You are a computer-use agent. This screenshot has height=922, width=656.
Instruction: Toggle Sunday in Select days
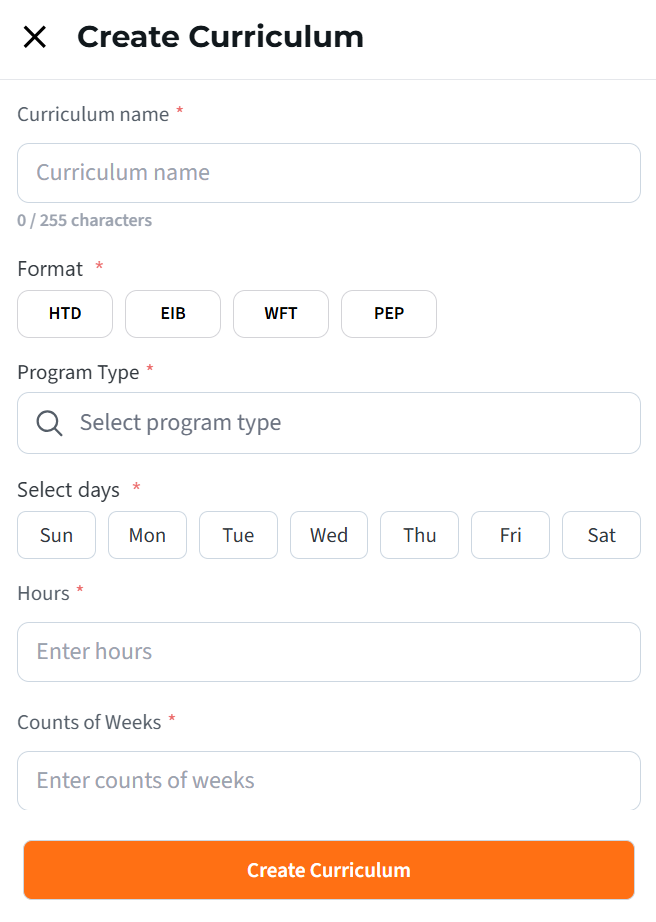pos(56,535)
